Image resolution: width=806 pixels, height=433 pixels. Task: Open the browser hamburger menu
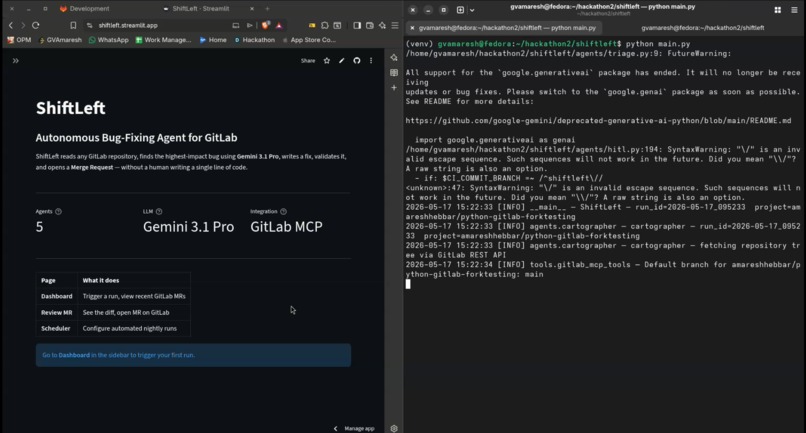click(395, 25)
